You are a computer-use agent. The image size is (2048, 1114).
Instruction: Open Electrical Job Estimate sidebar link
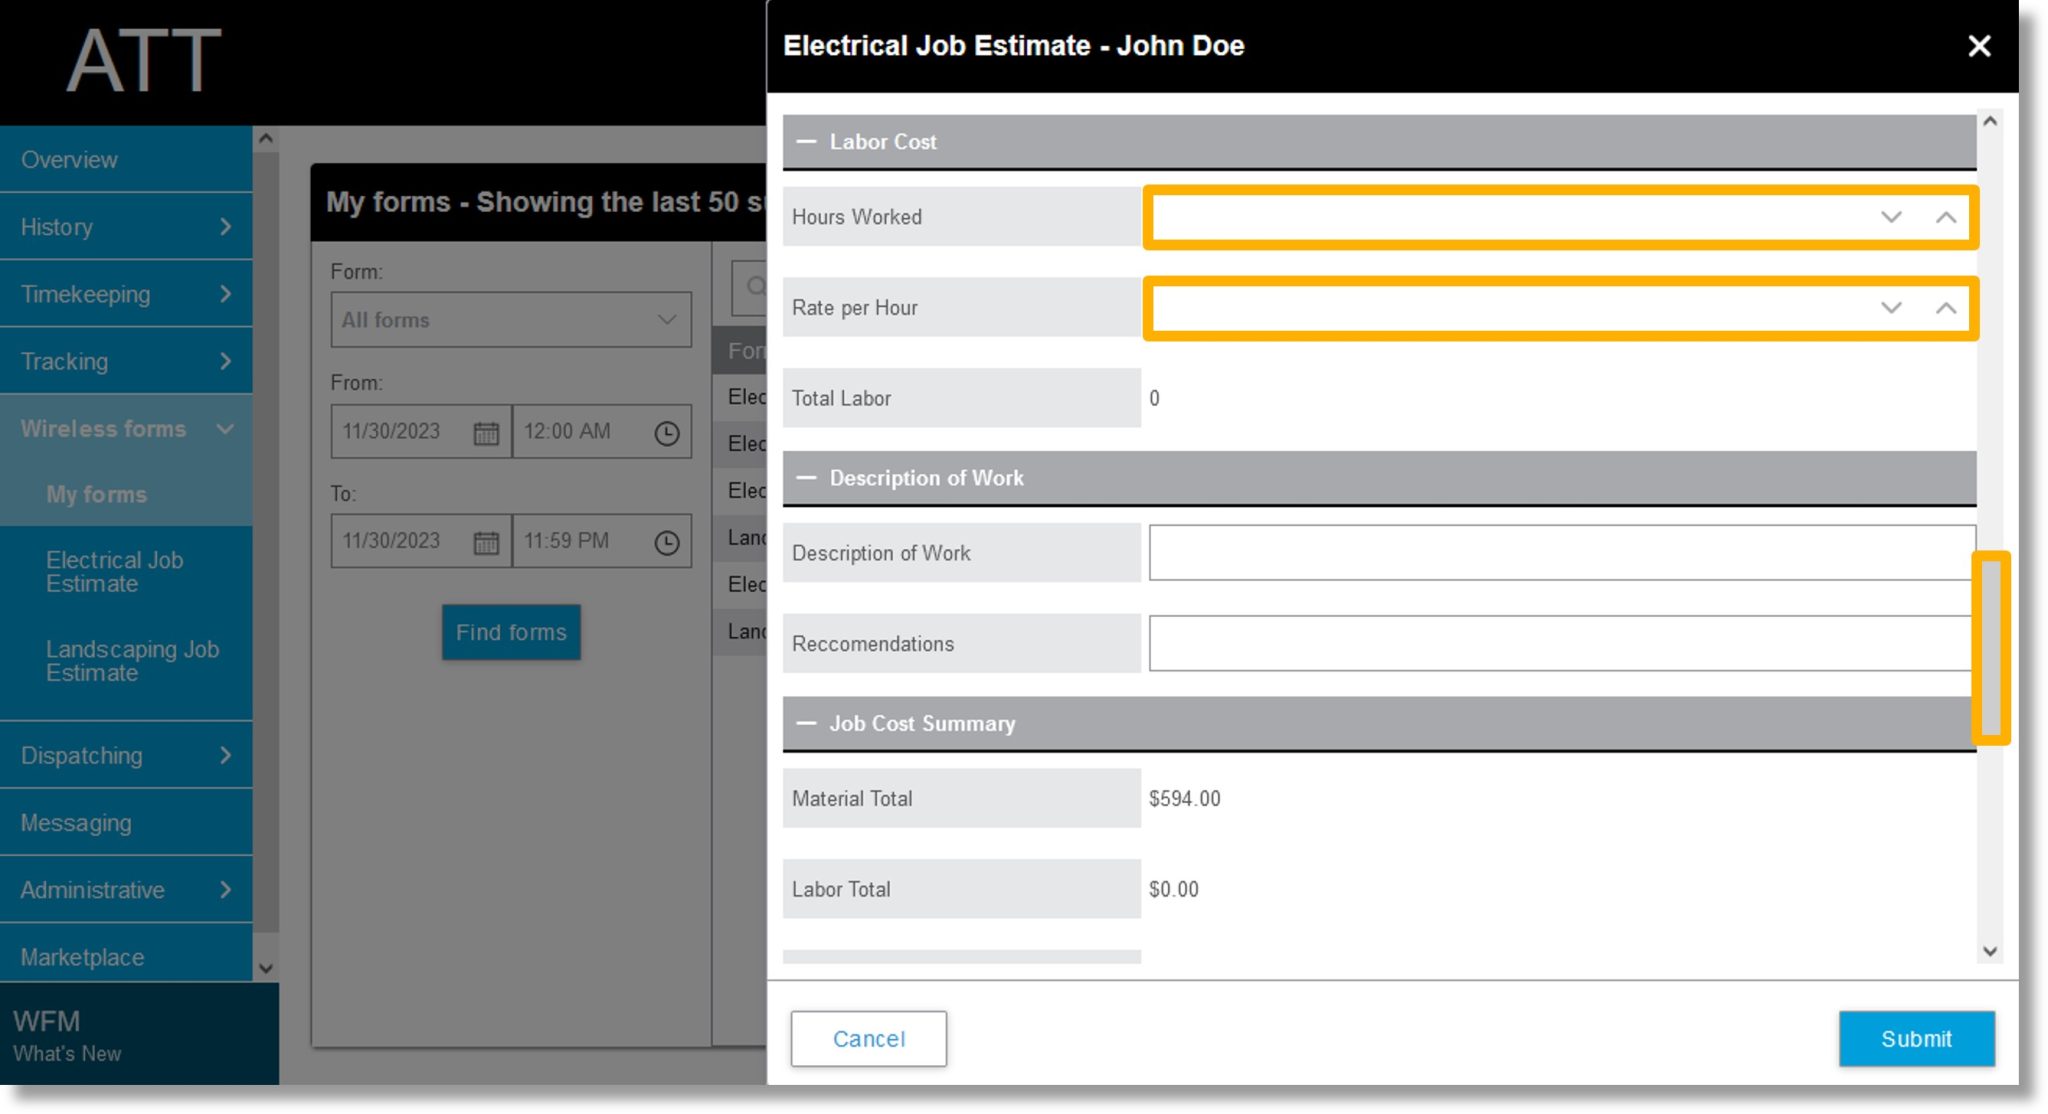115,572
